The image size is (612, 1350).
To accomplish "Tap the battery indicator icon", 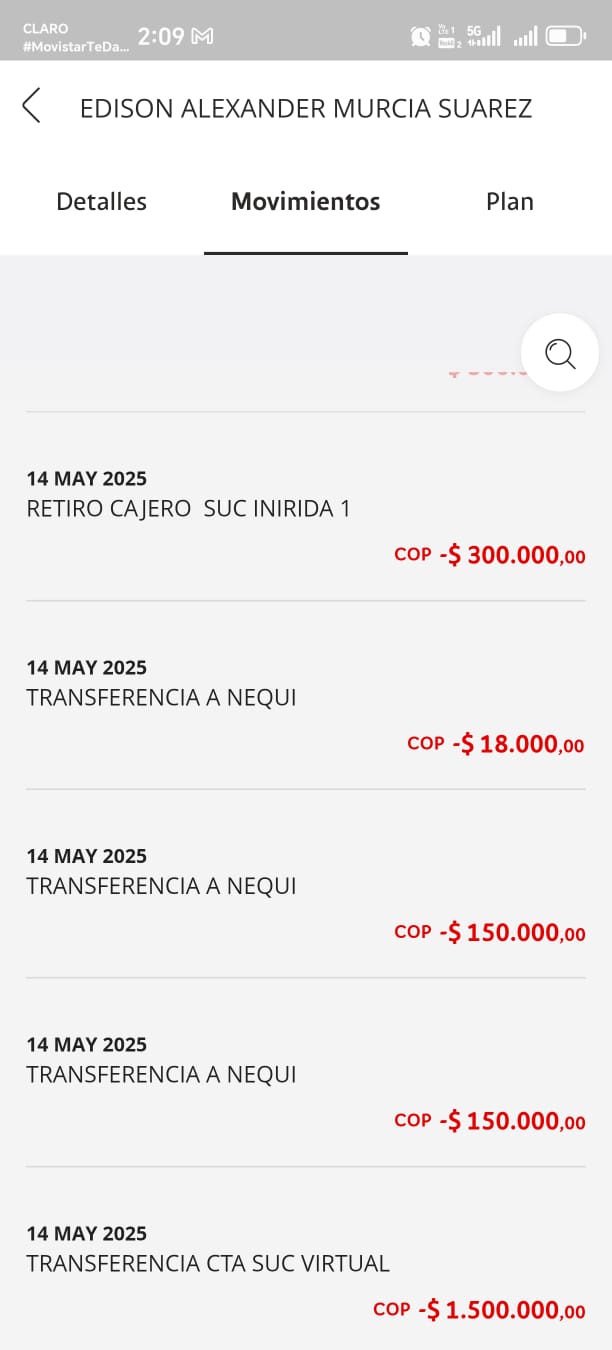I will pos(565,37).
